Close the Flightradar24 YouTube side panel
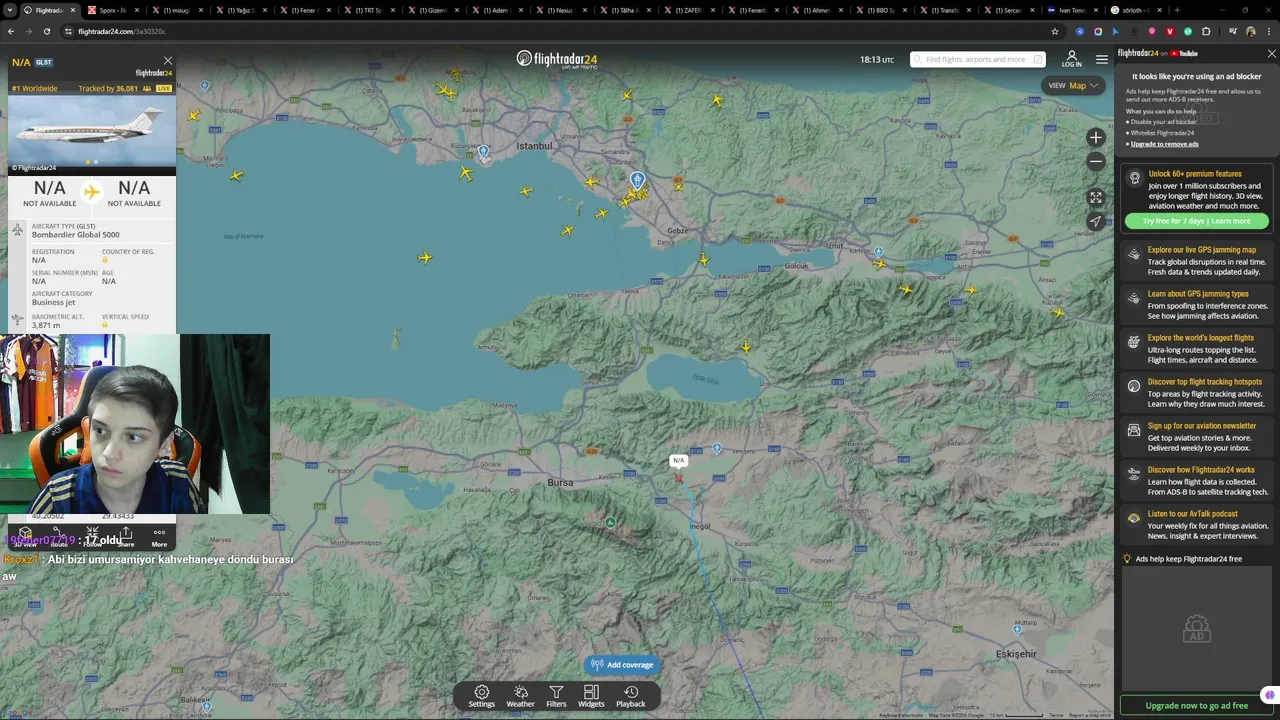 (x=1271, y=54)
